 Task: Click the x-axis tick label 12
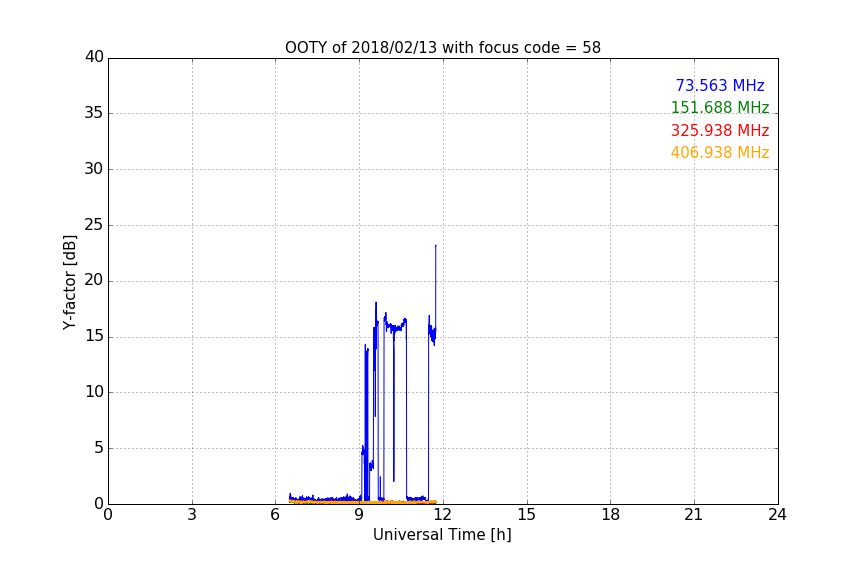442,515
